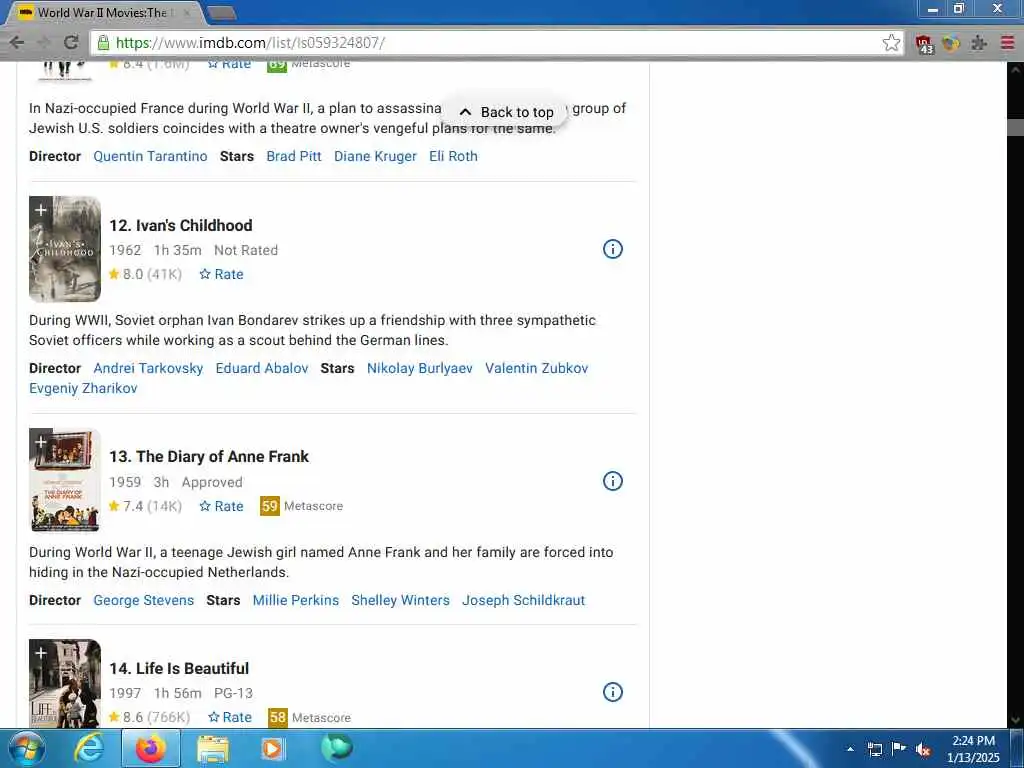Image resolution: width=1024 pixels, height=768 pixels.
Task: Open File Explorer from the taskbar
Action: pyautogui.click(x=213, y=748)
